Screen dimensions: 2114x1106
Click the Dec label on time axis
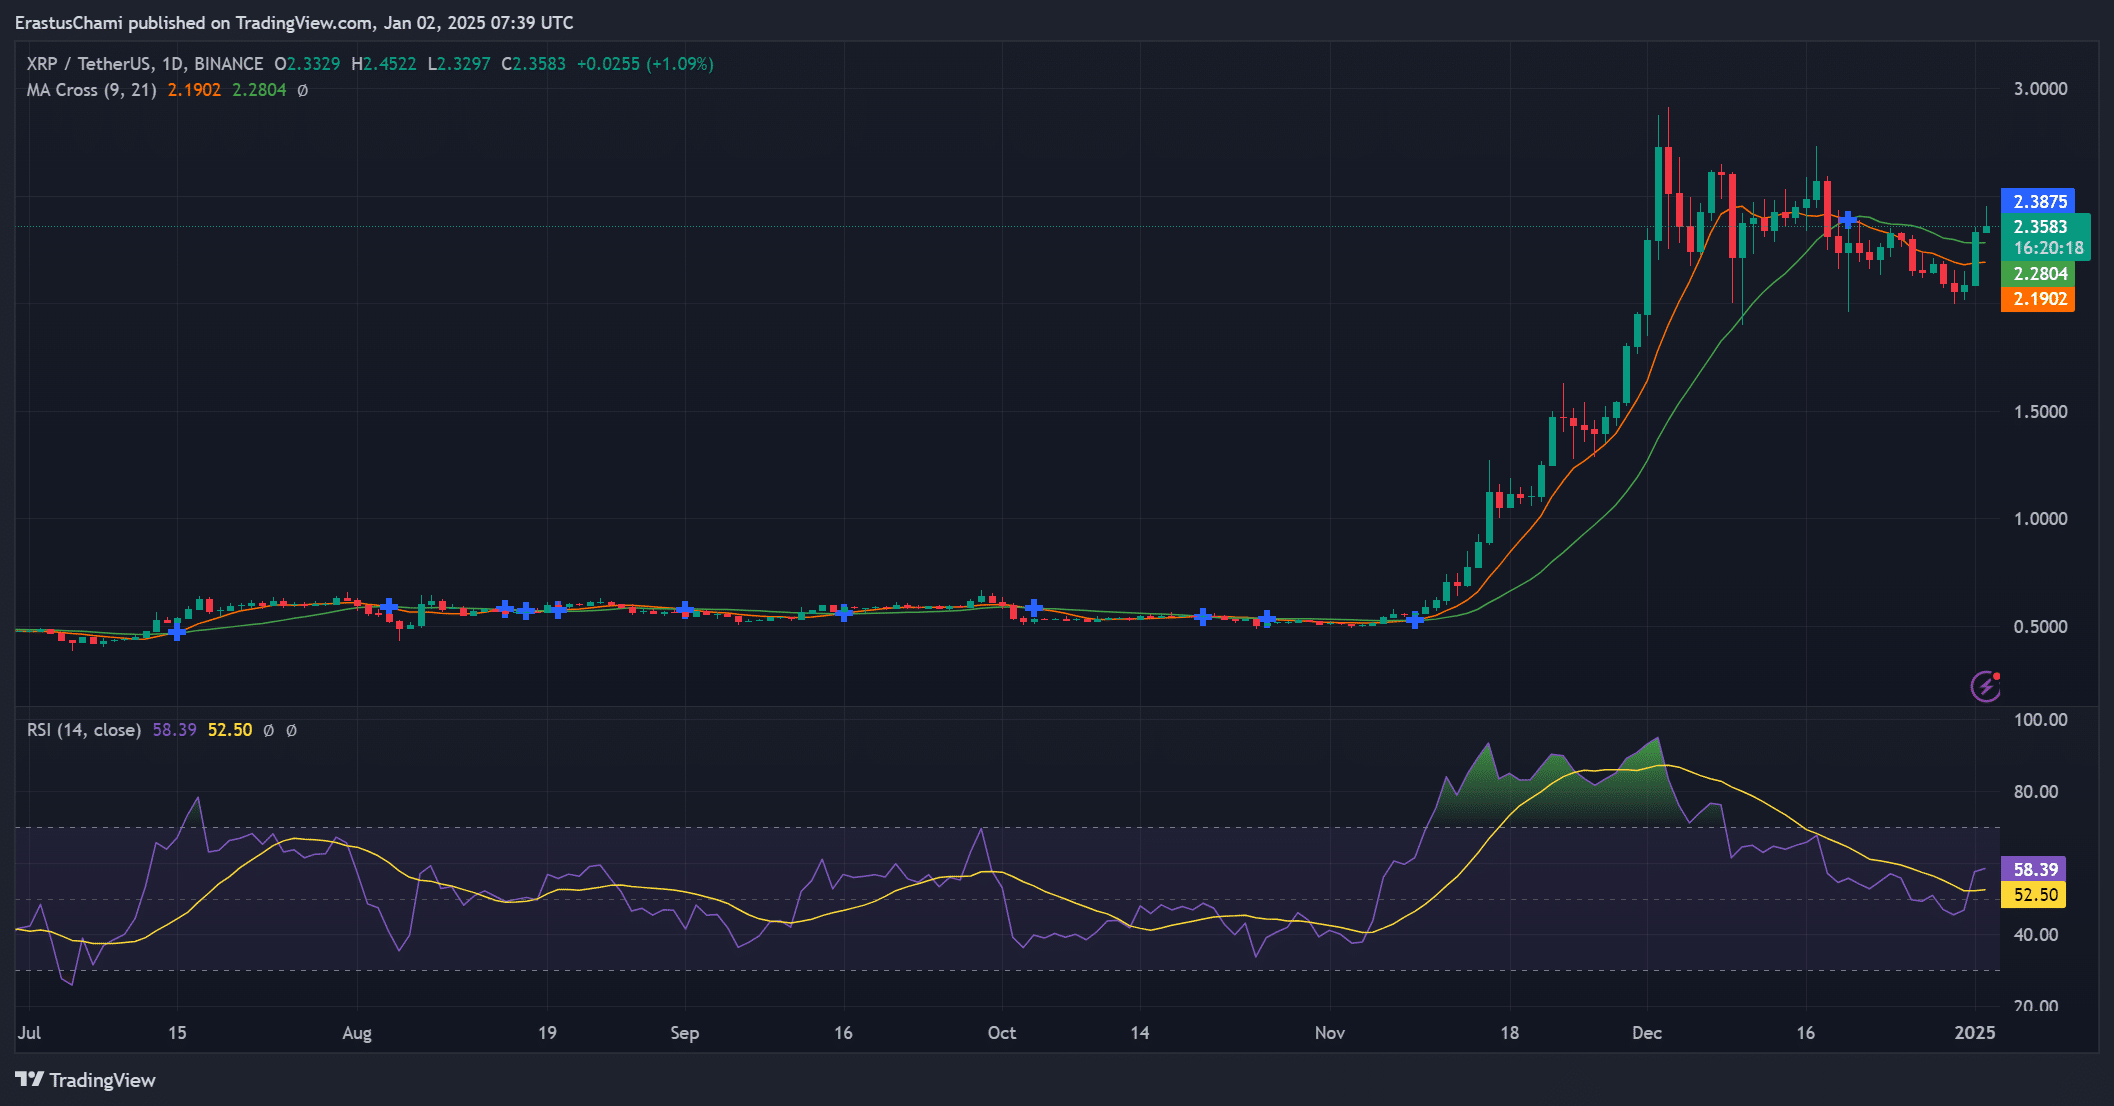click(1647, 1033)
